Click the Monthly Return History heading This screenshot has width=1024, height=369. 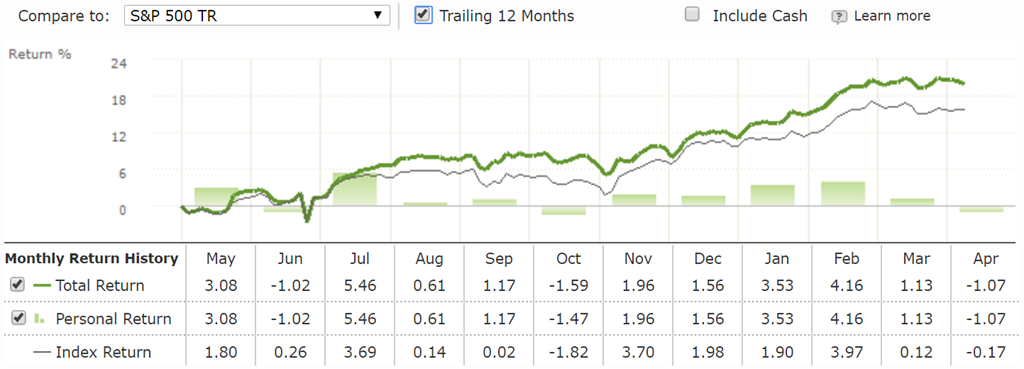click(x=91, y=259)
